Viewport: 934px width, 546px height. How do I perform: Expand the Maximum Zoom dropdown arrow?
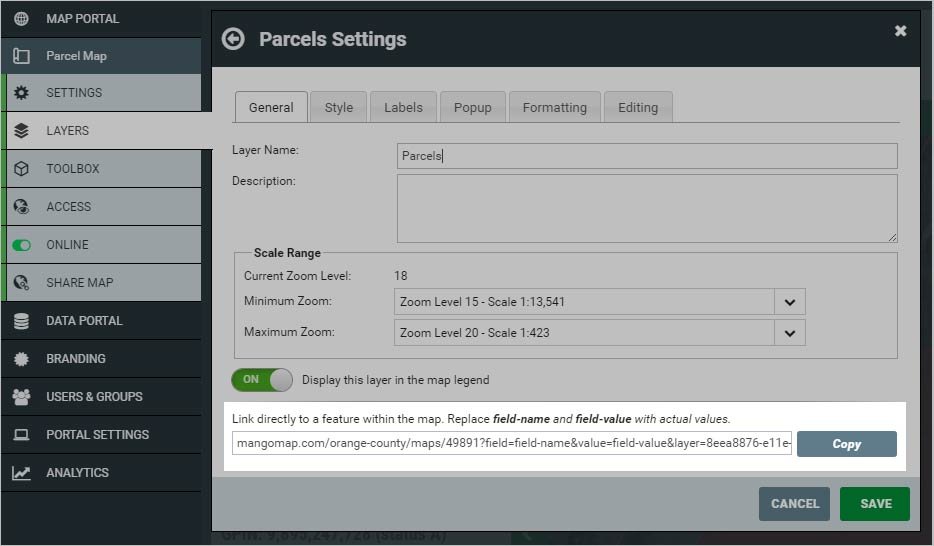(790, 333)
